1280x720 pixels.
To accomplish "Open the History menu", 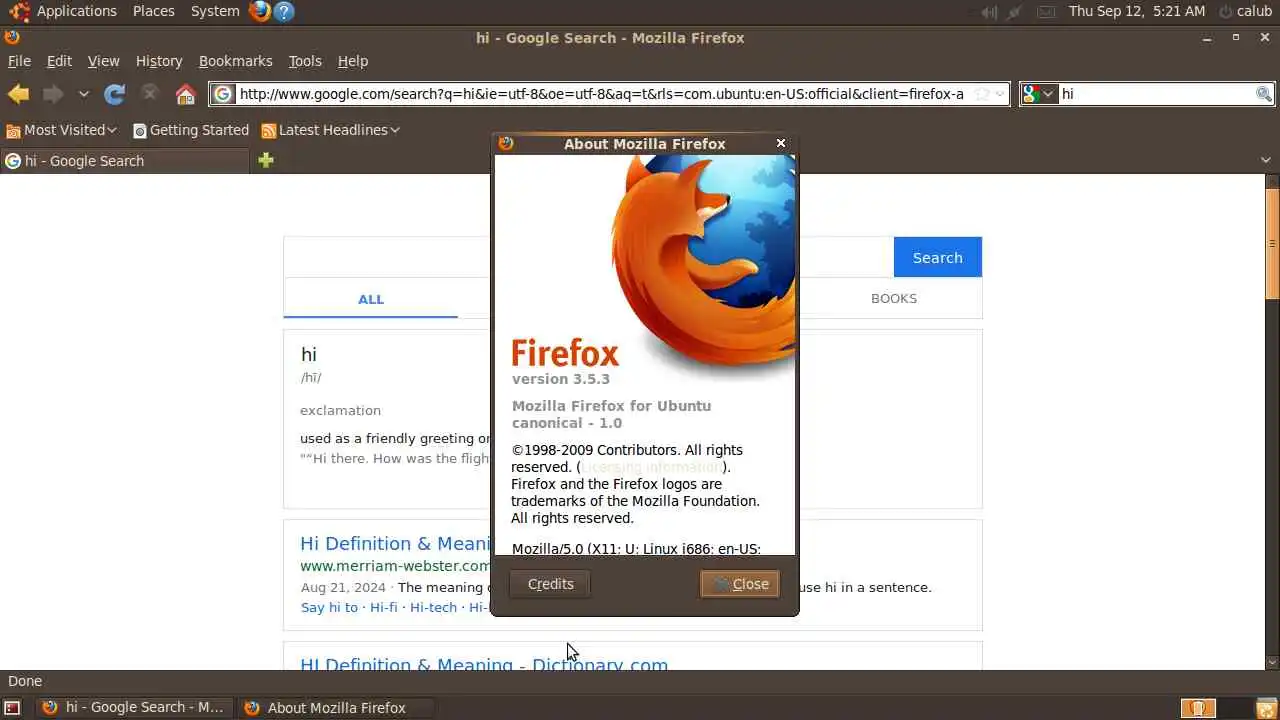I will [x=159, y=61].
